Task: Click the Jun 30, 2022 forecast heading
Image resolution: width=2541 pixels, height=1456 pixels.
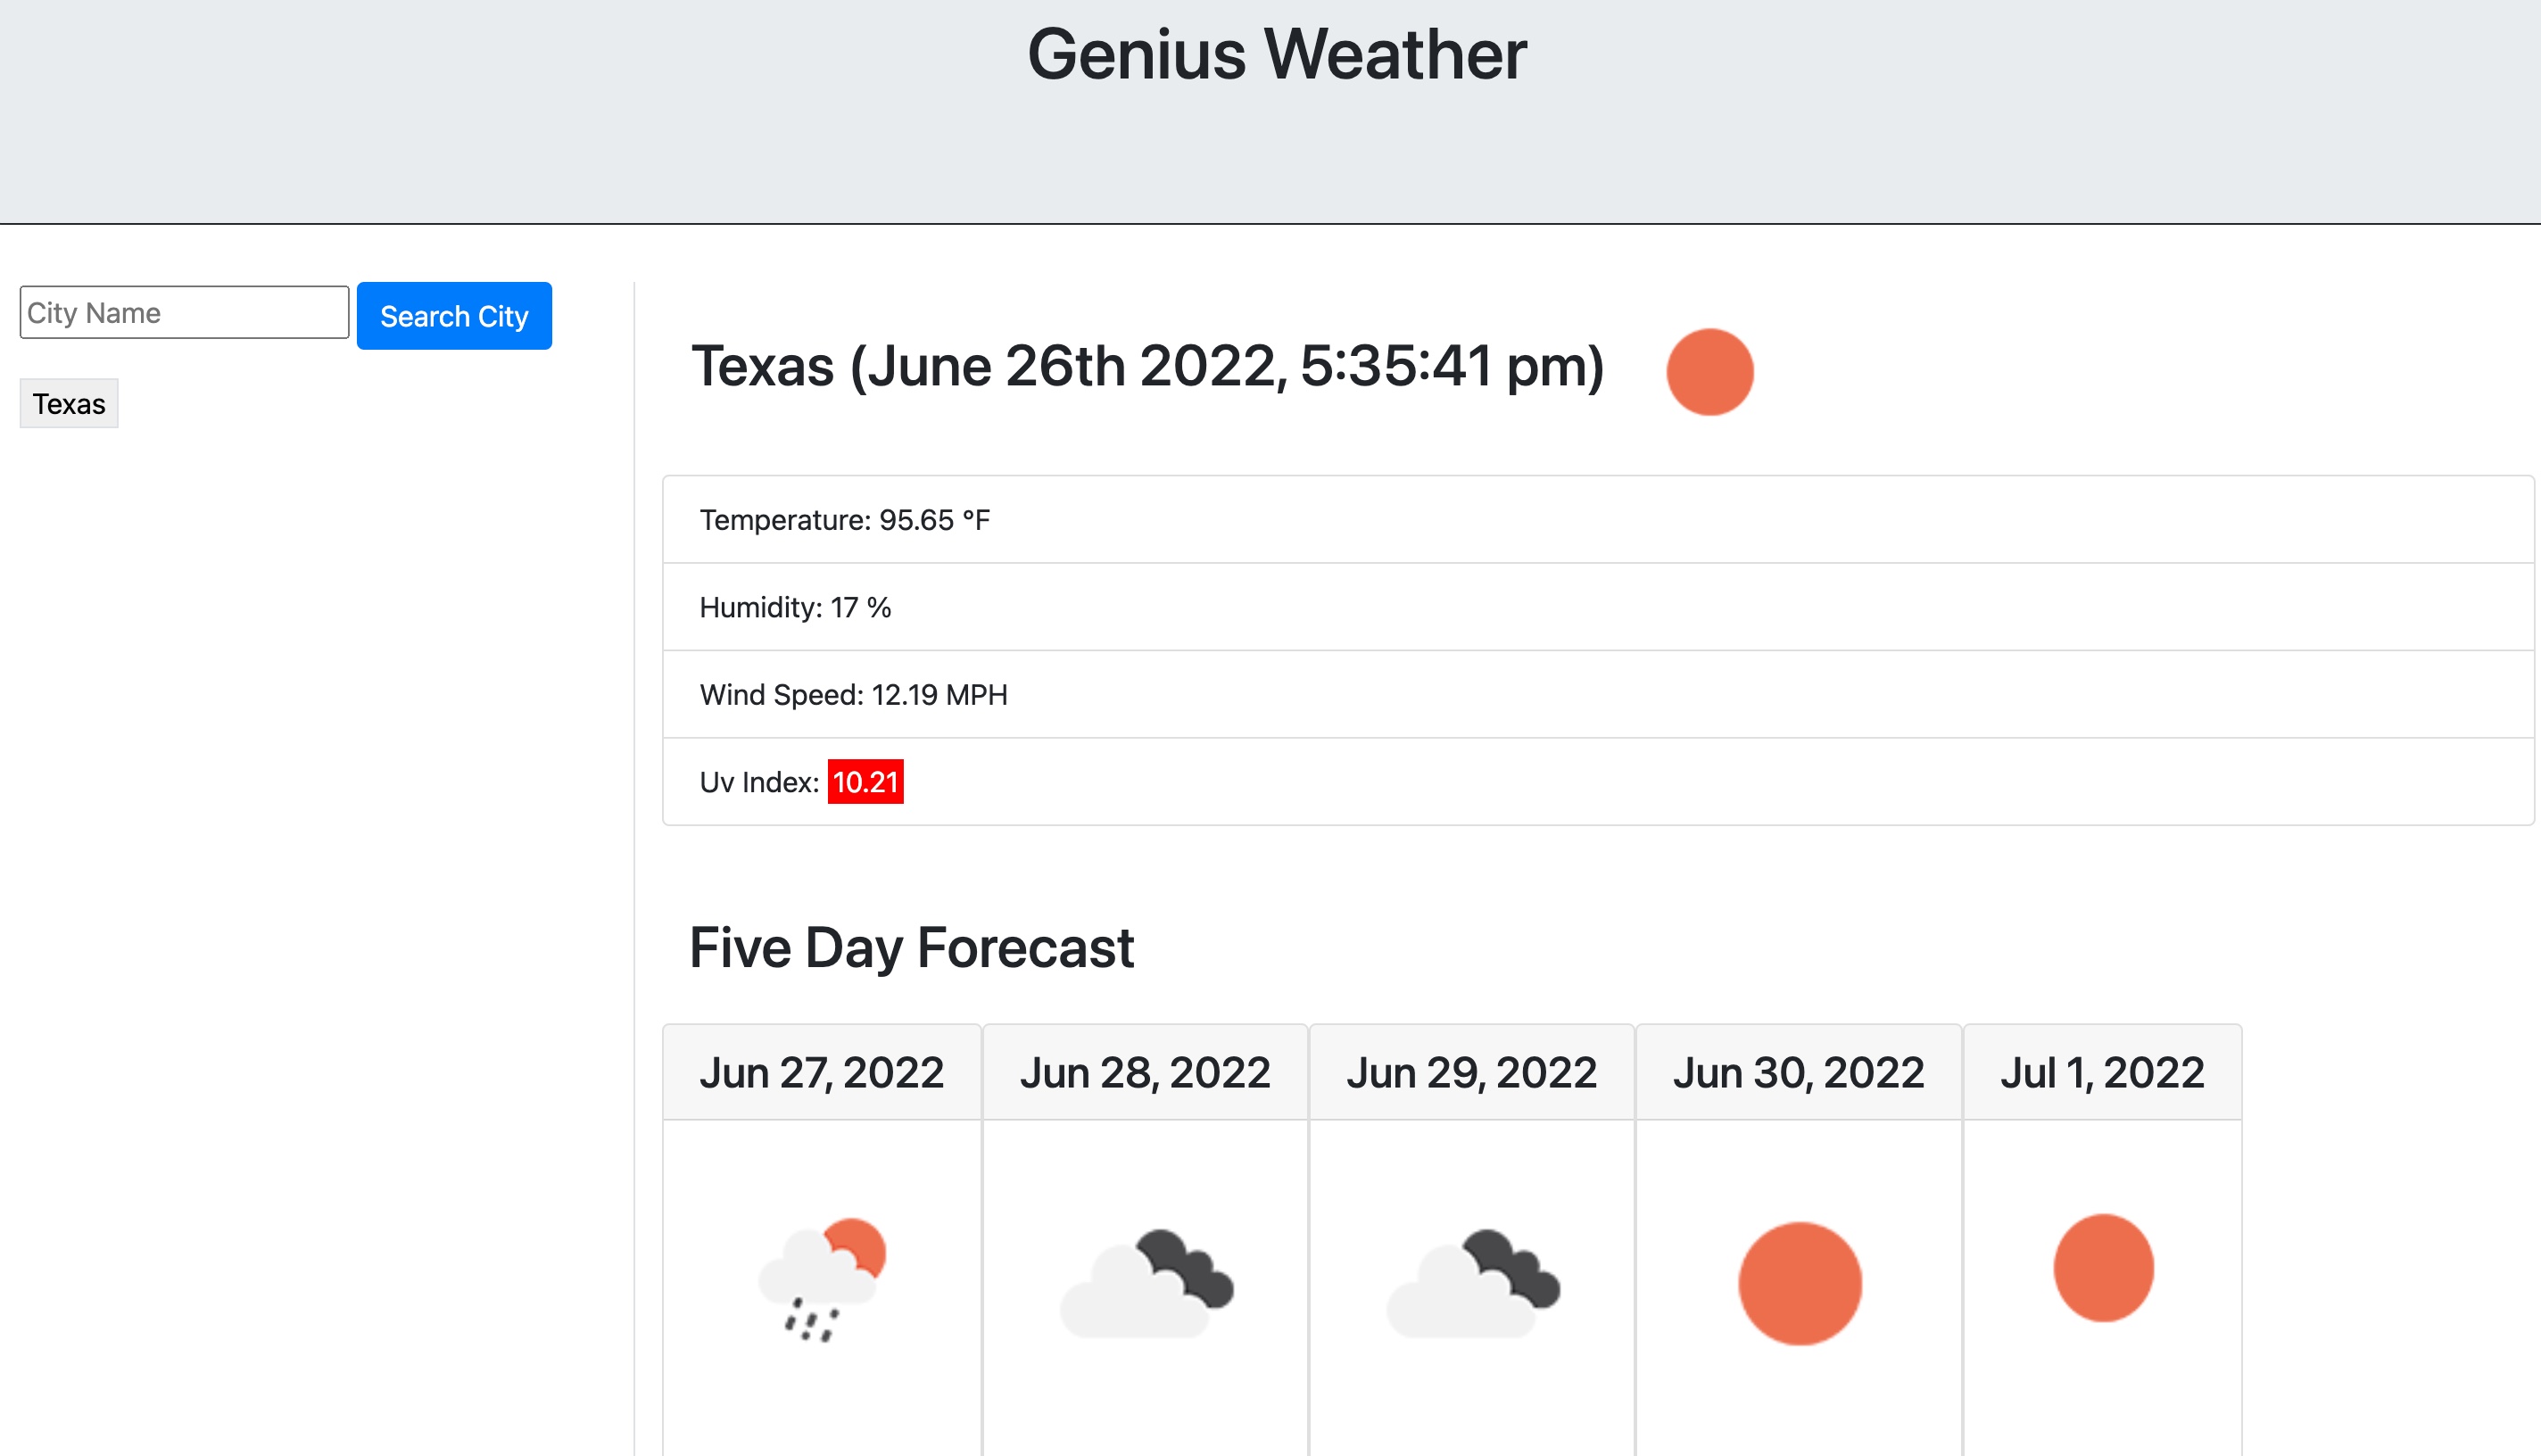Action: click(1798, 1071)
